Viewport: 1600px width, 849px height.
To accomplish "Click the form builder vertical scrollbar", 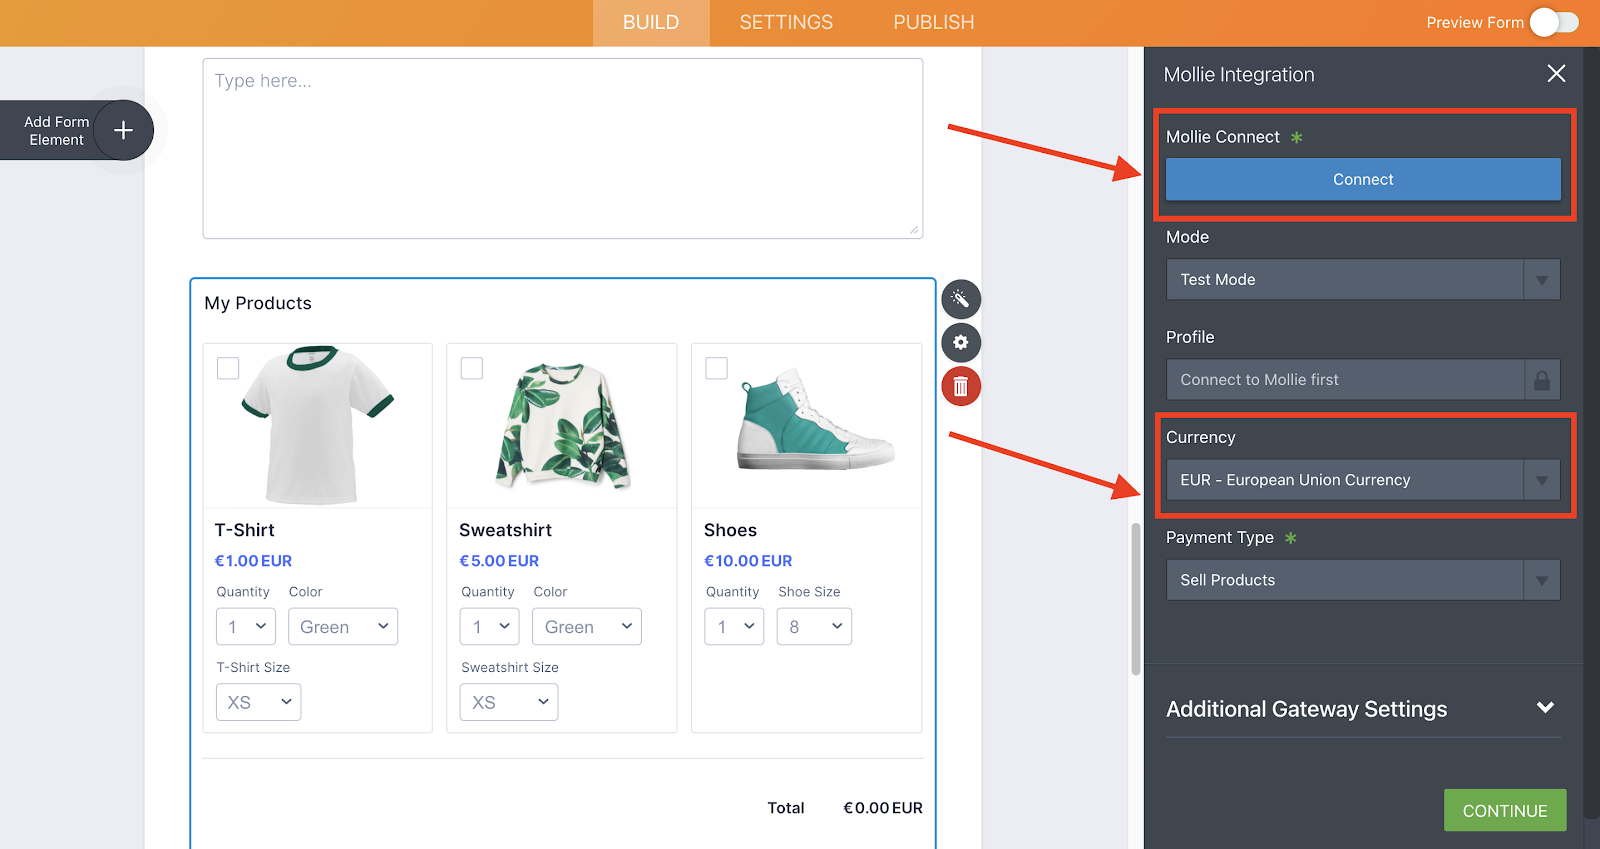I will pyautogui.click(x=1136, y=599).
